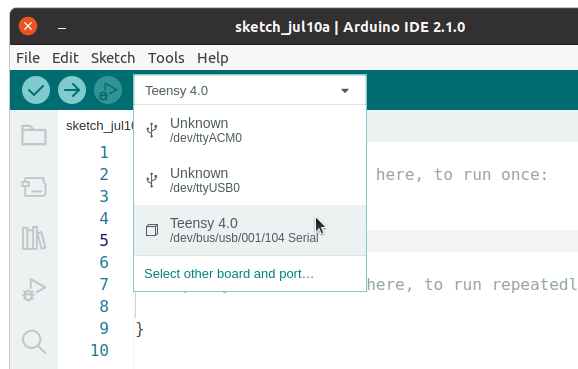Open the Library Manager books icon
This screenshot has width=578, height=369.
34,238
